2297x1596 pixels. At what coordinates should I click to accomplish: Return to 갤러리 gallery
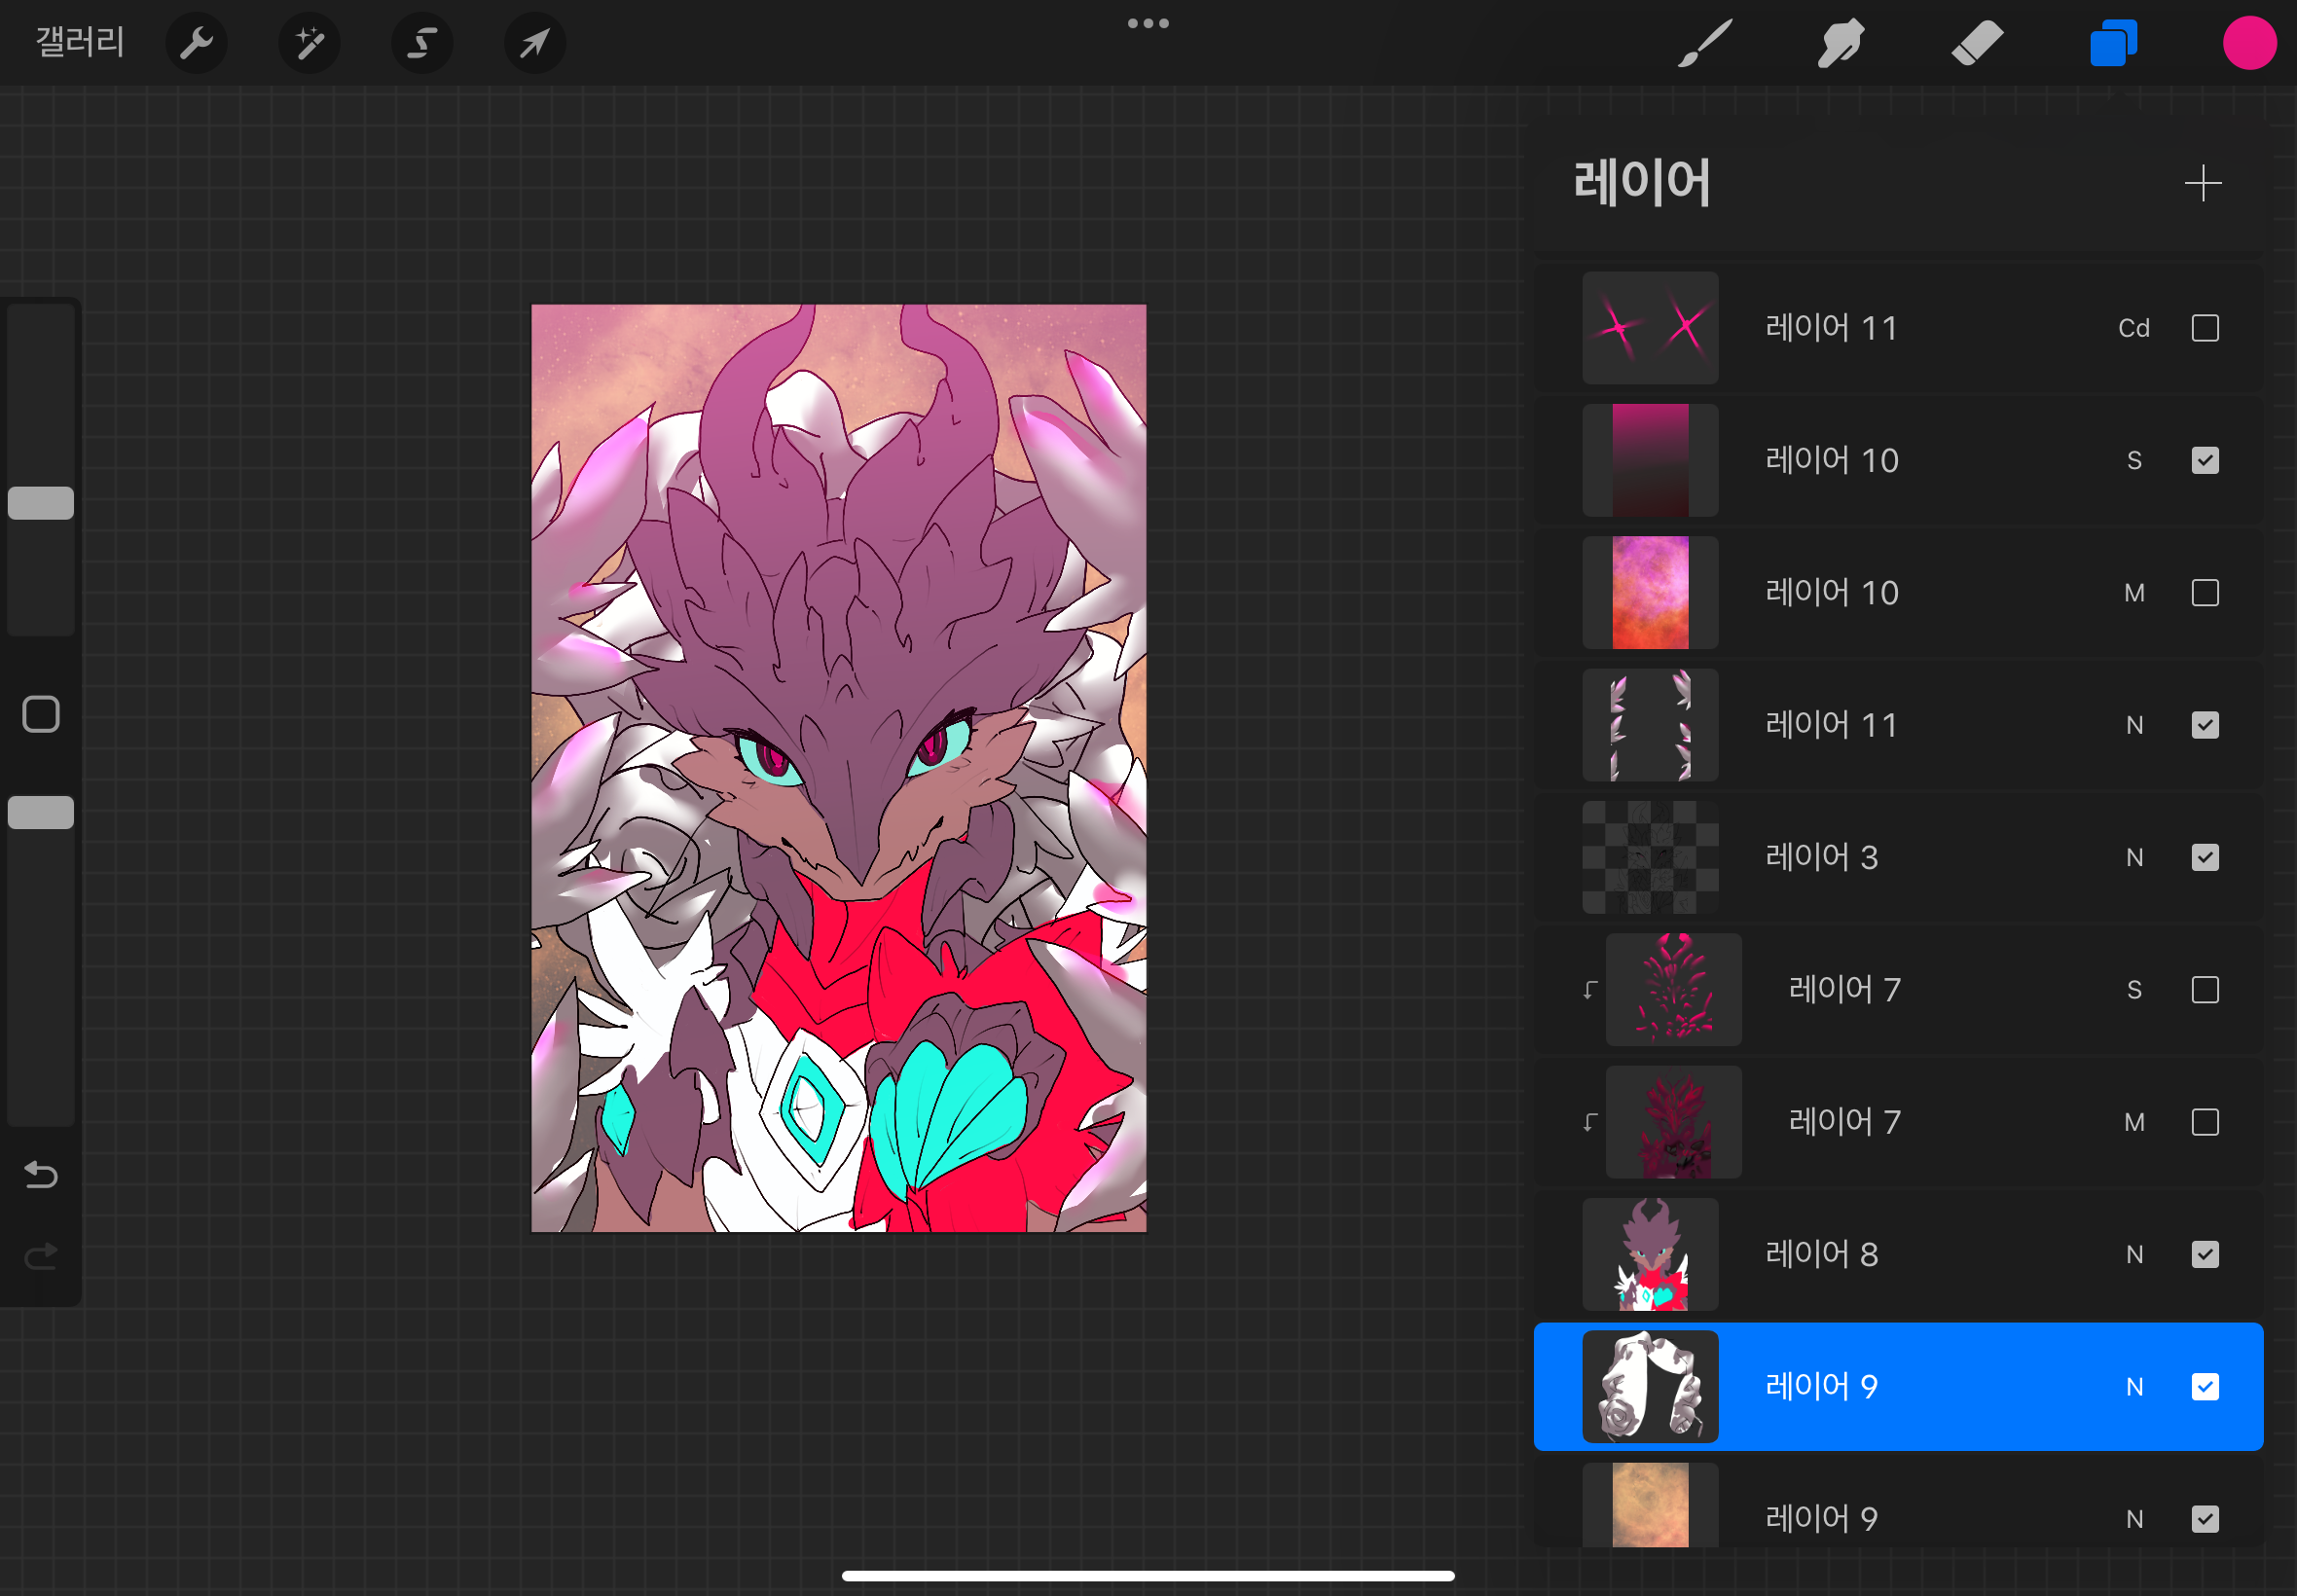click(x=80, y=42)
